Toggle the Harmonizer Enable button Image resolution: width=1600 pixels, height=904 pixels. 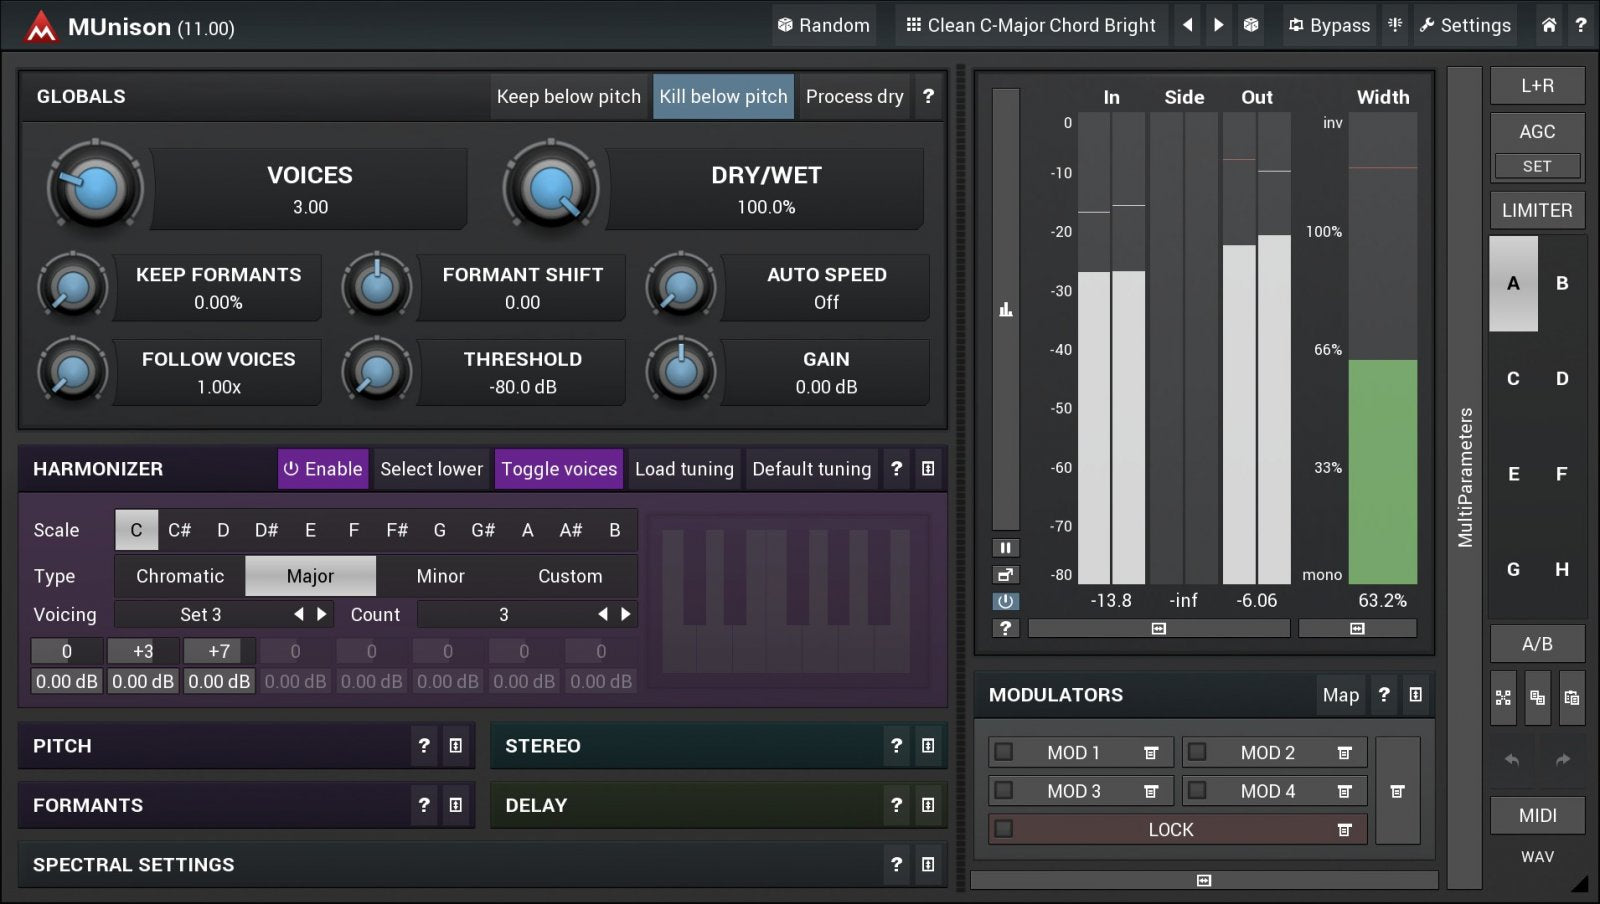pyautogui.click(x=322, y=469)
